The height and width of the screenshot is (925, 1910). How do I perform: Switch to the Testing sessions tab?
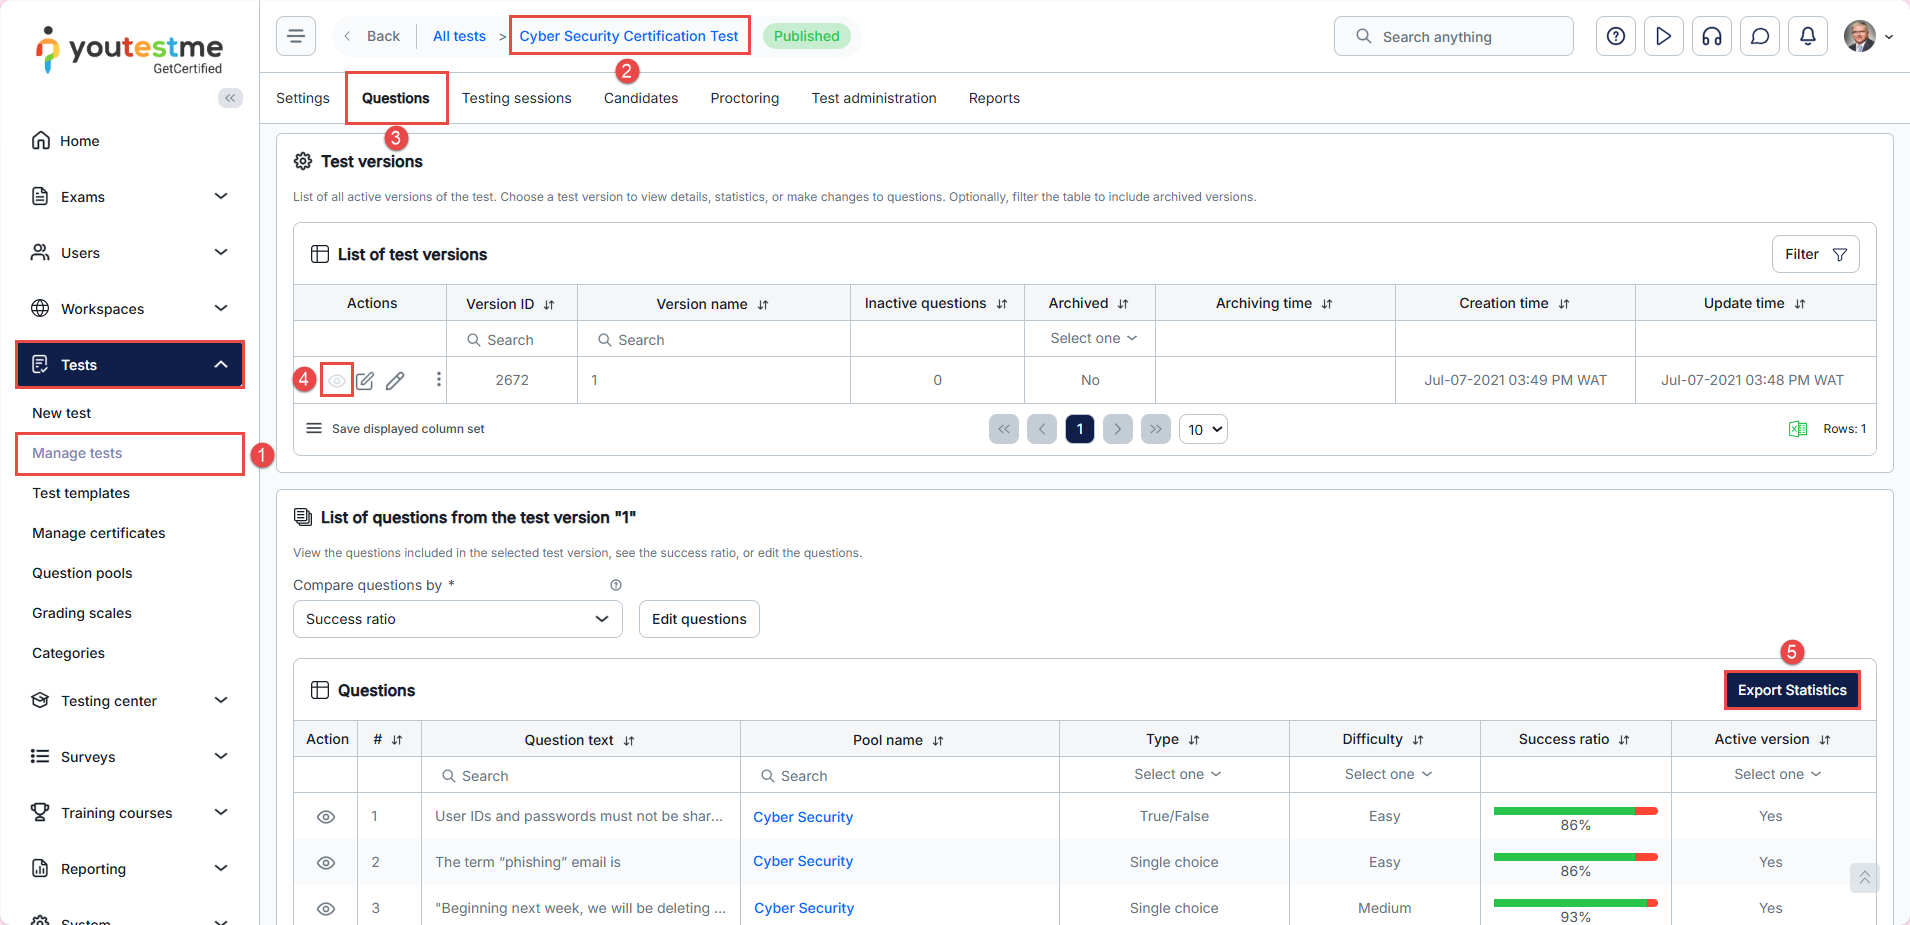click(516, 98)
